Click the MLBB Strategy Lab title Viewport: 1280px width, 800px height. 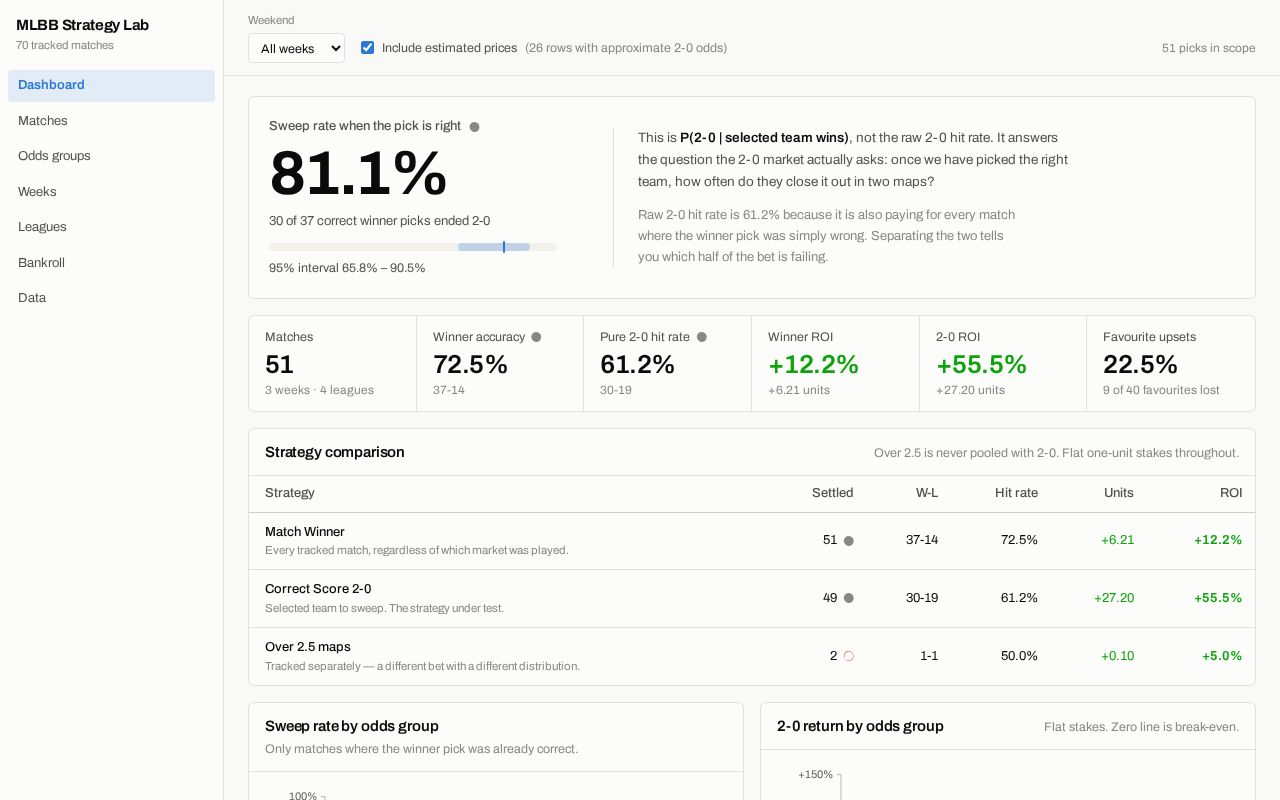click(82, 25)
